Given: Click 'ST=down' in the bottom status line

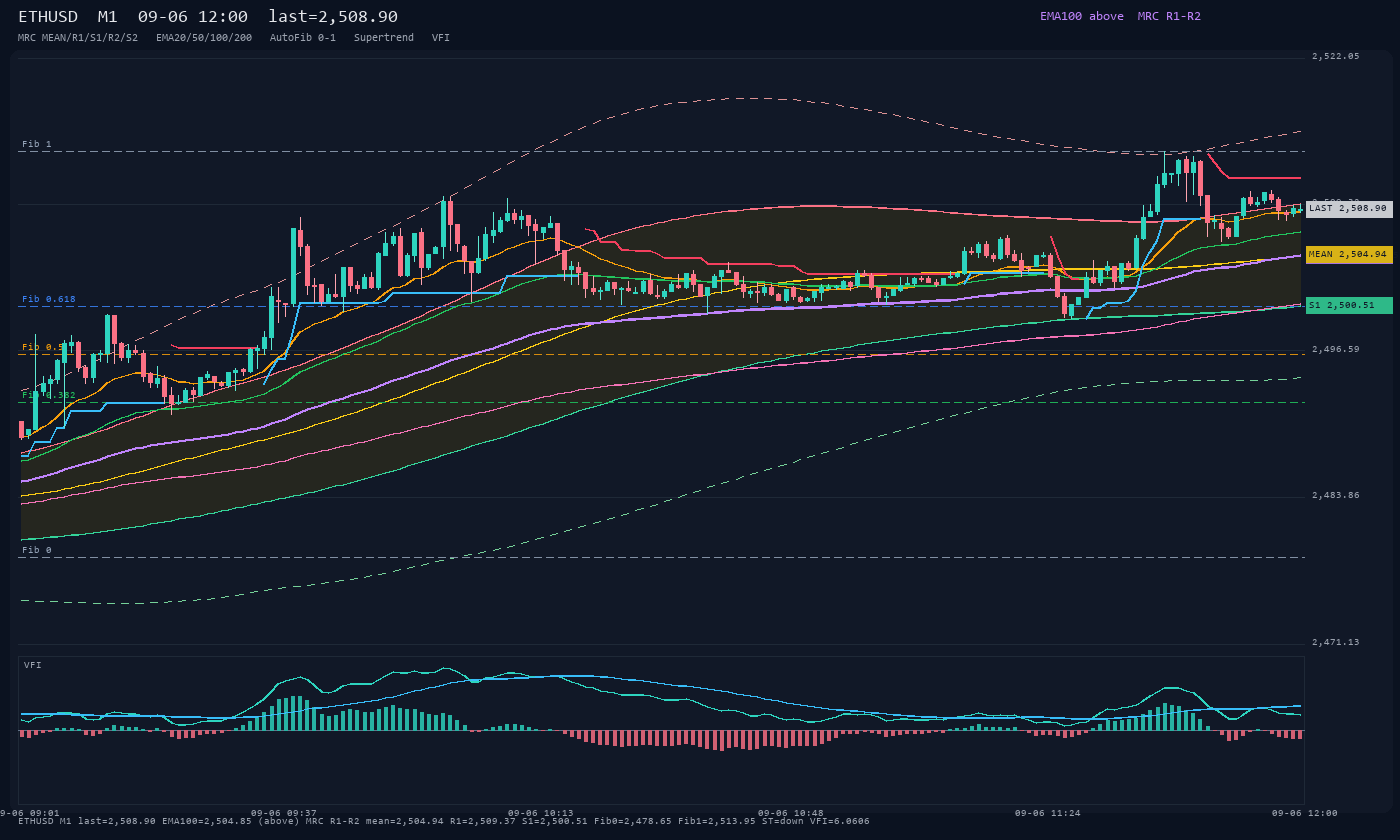Looking at the screenshot, I should click(782, 821).
